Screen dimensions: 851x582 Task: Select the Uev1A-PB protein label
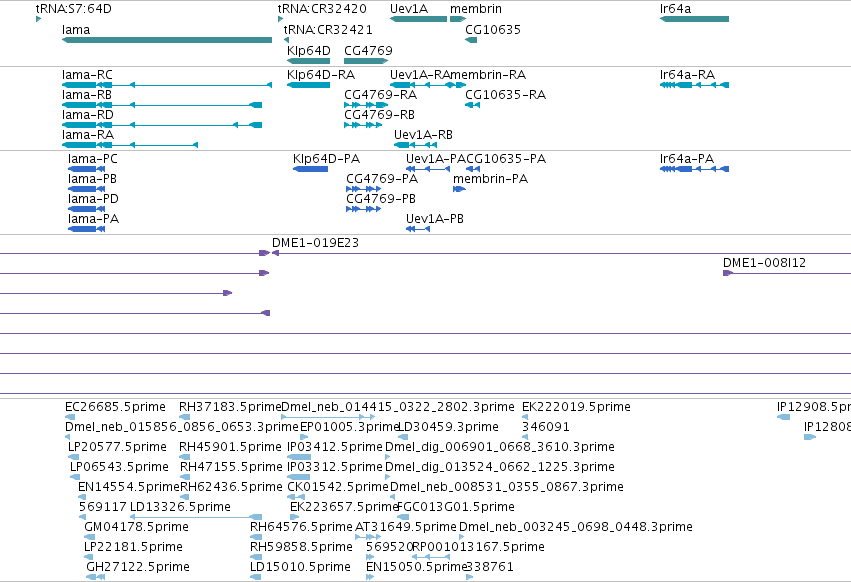click(x=435, y=219)
